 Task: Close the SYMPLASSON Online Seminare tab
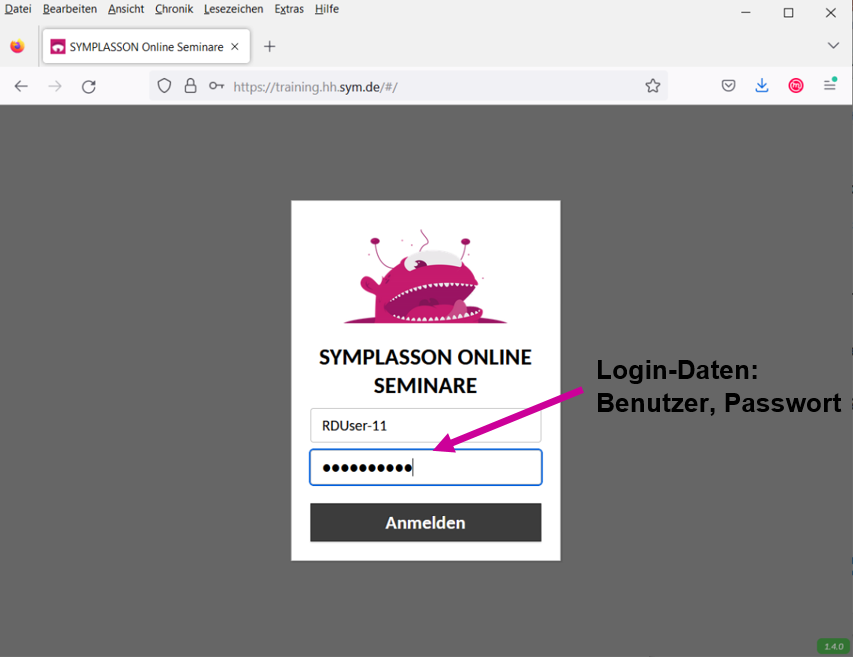coord(235,47)
